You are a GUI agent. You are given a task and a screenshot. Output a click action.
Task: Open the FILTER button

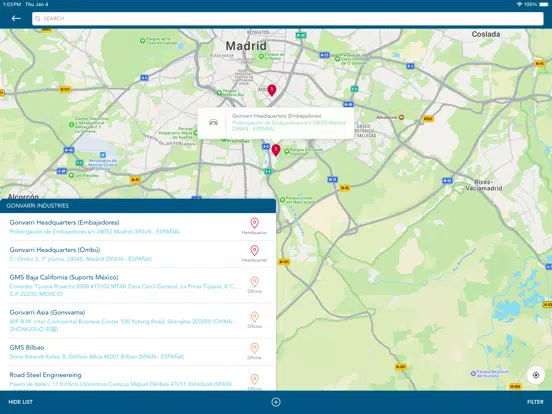click(x=535, y=402)
